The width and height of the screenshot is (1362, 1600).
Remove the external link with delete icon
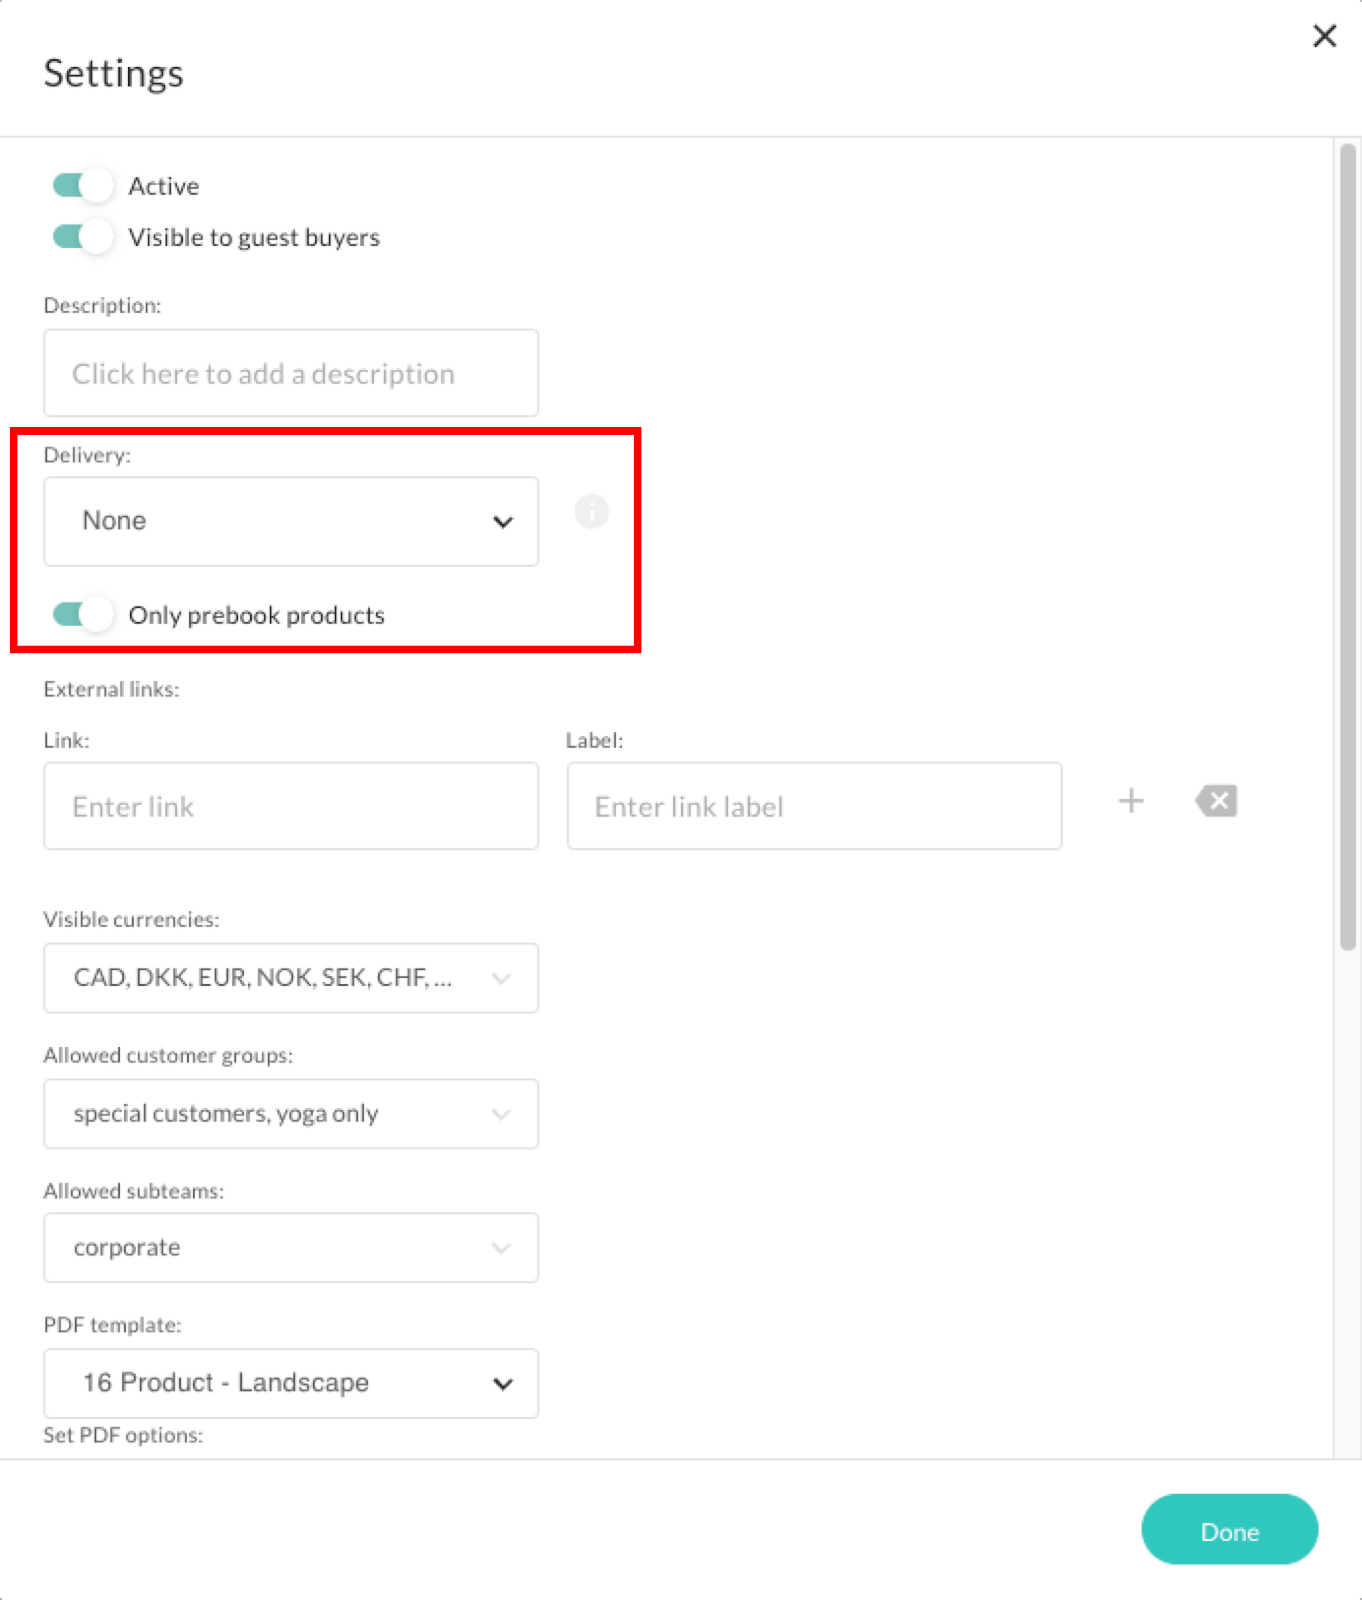click(1216, 801)
